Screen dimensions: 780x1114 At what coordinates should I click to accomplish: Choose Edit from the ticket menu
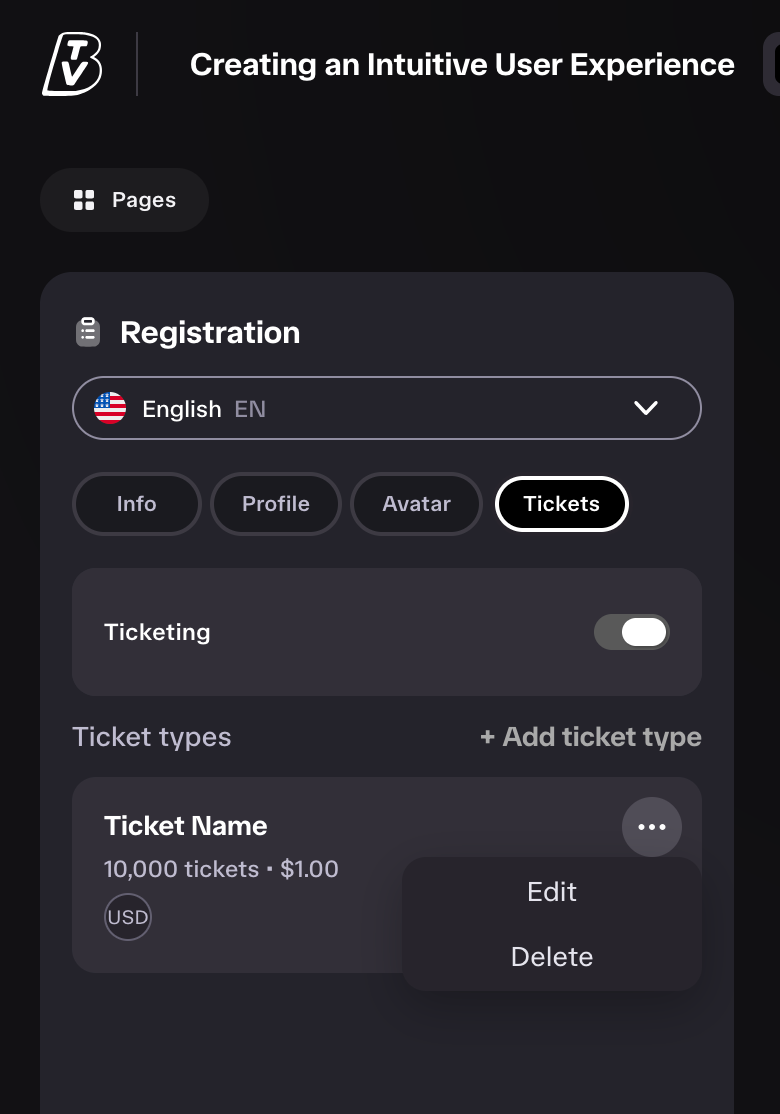click(552, 892)
